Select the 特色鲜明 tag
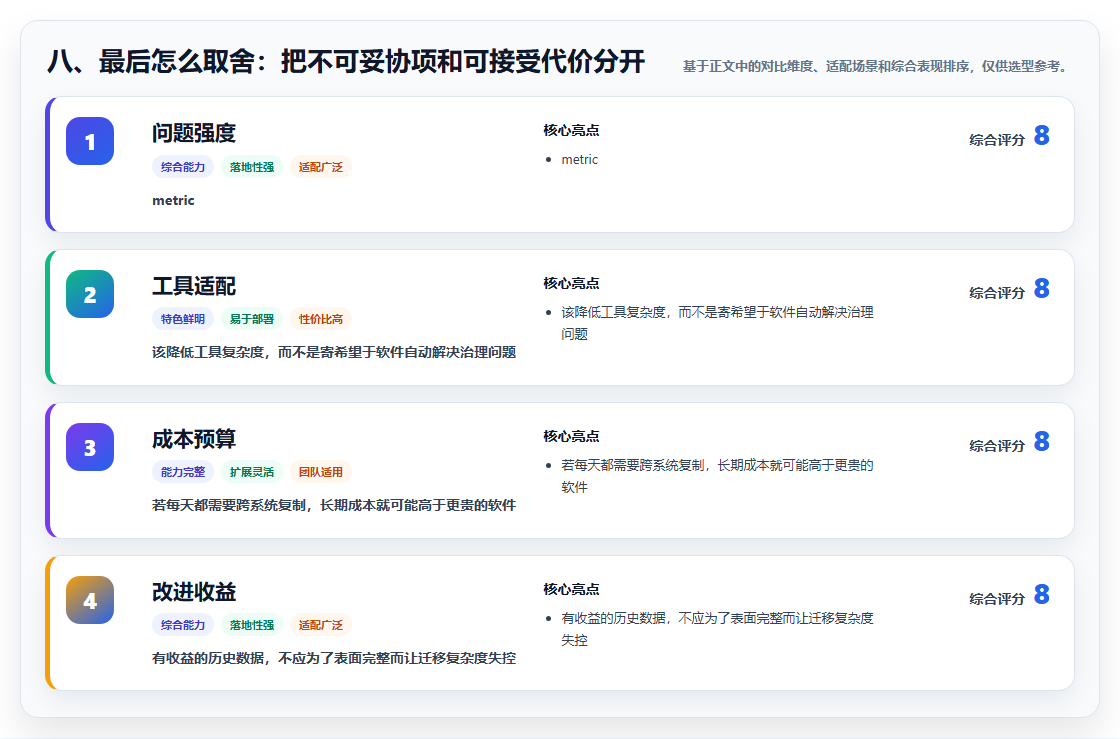Image resolution: width=1120 pixels, height=739 pixels. pos(183,318)
